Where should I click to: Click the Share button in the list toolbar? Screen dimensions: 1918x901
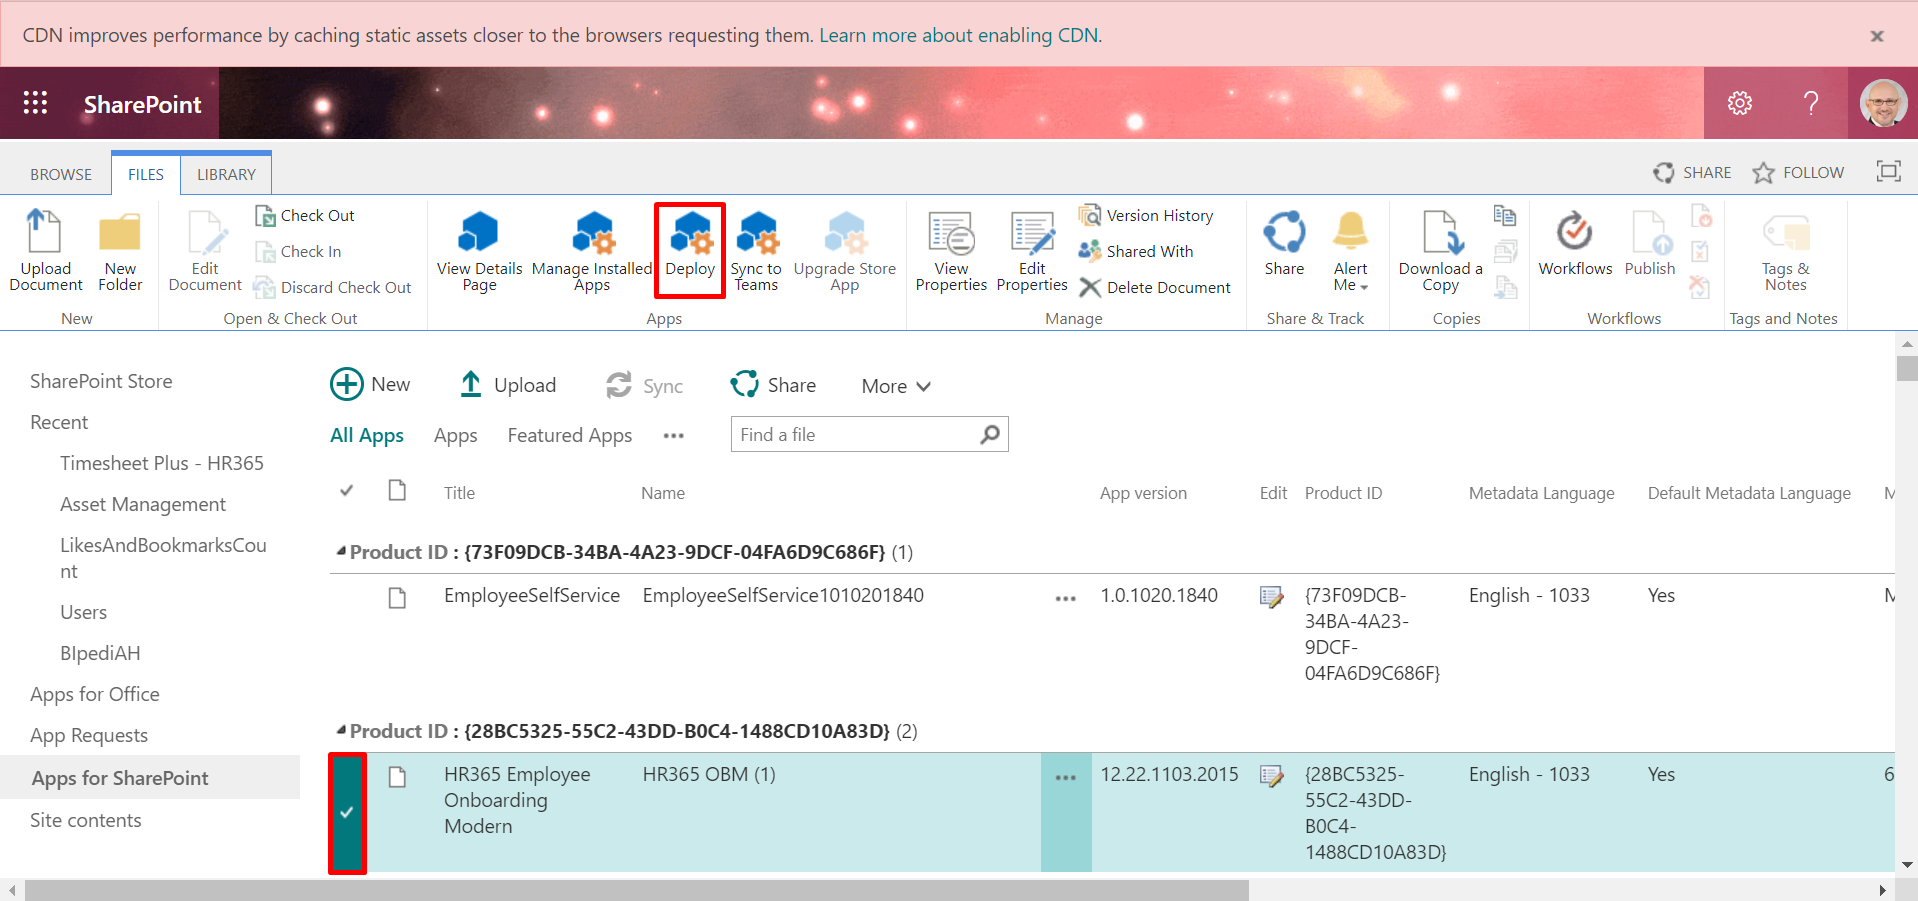pyautogui.click(x=773, y=385)
